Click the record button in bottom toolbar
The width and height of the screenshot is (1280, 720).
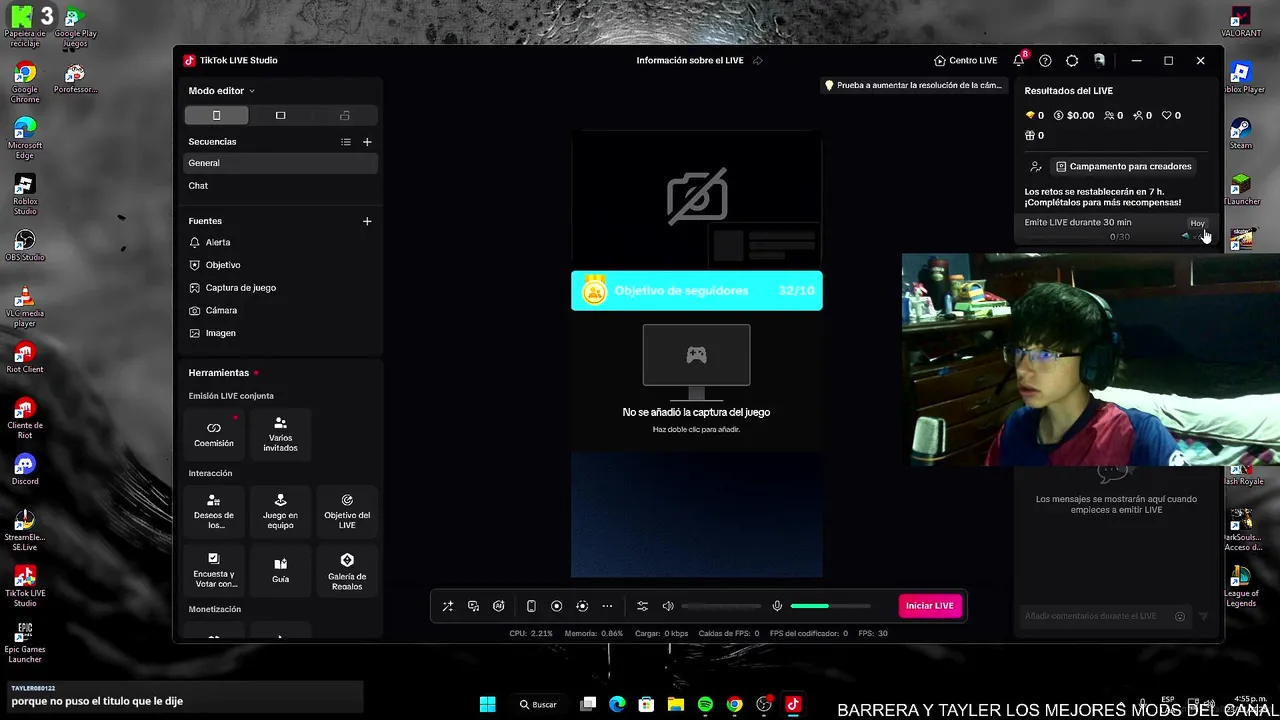(x=557, y=606)
